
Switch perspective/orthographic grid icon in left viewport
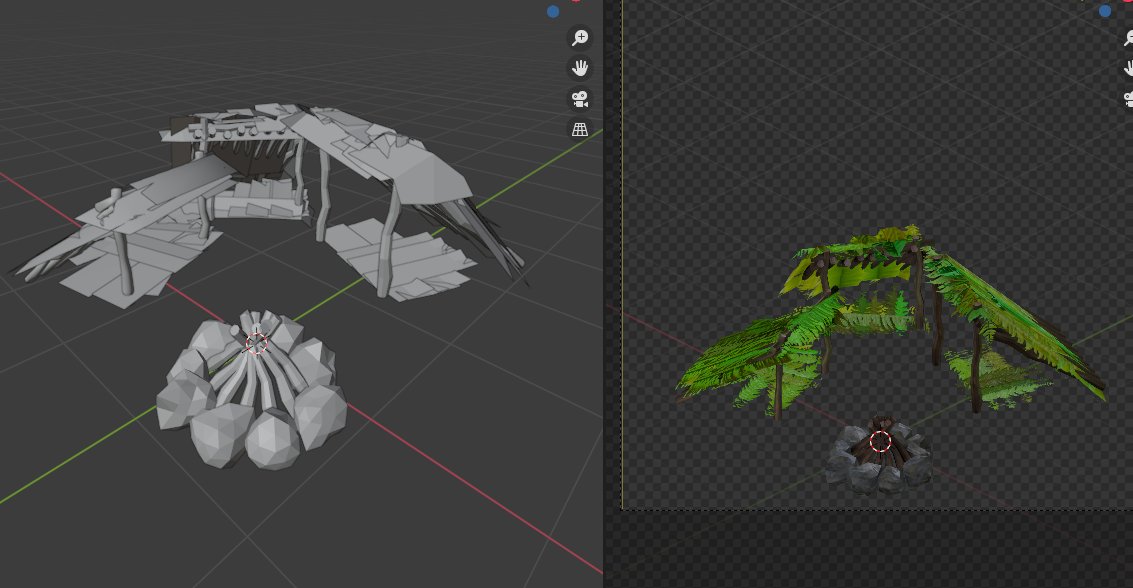[x=580, y=129]
